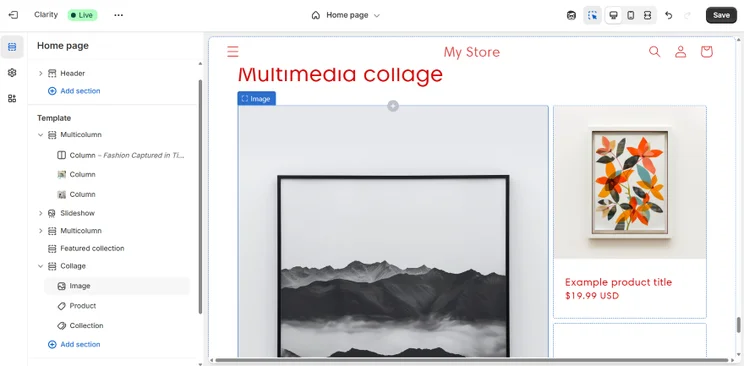Click the sidebar vertical scrollbar
This screenshot has height=366, width=744.
200,197
